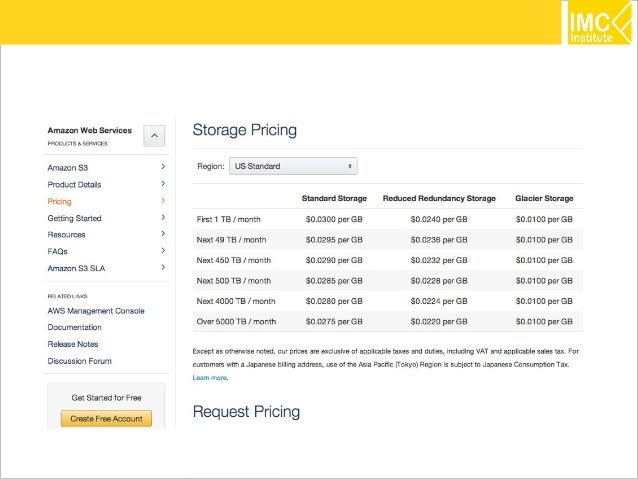
Task: Select the Pricing sidebar item
Action: 59,201
